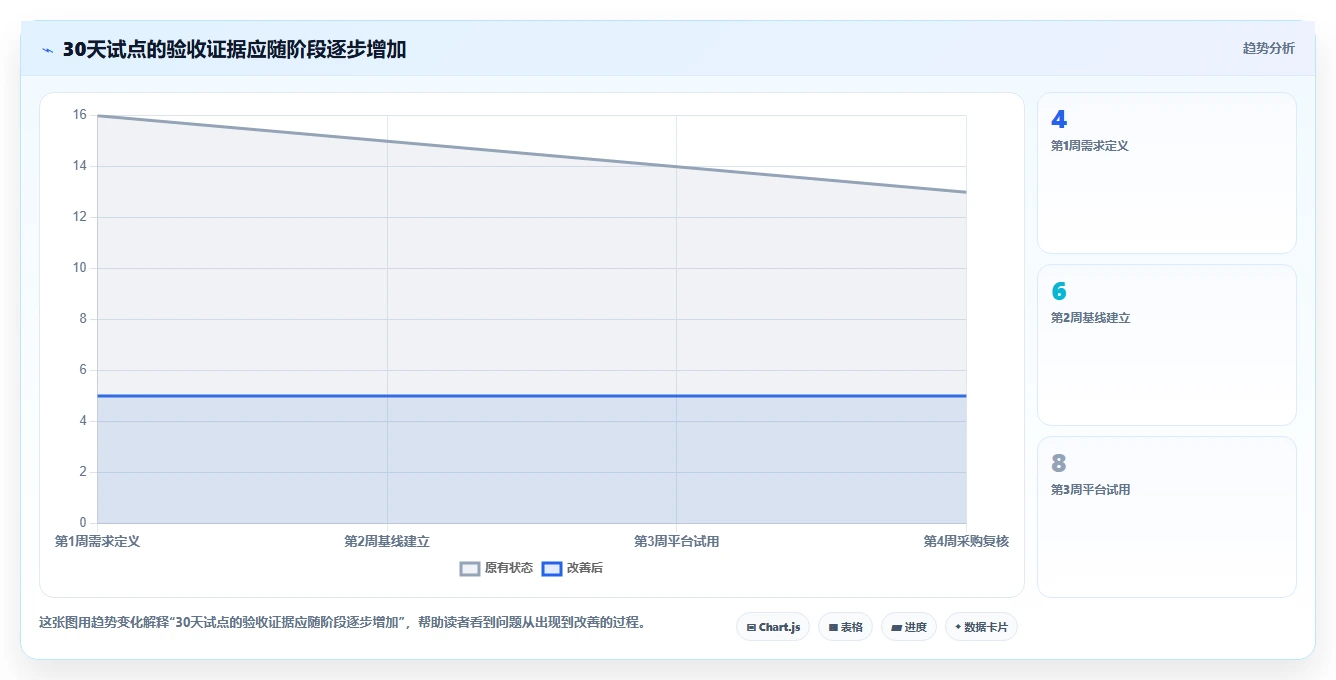Click x-axis label 第3周平台试用
This screenshot has width=1336, height=680.
(x=676, y=541)
